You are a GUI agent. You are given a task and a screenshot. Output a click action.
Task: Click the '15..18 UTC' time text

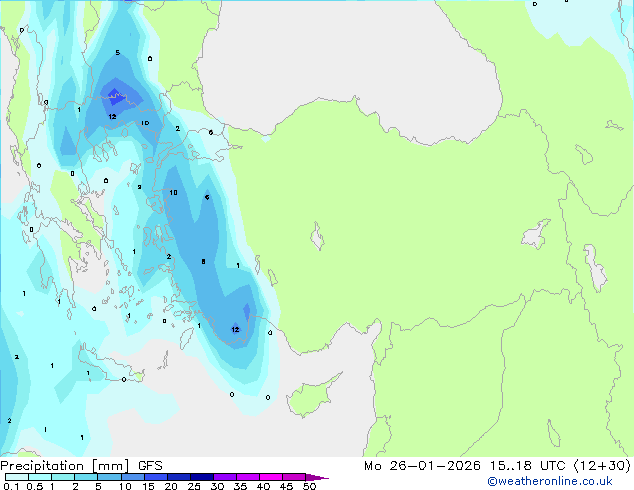pos(527,466)
